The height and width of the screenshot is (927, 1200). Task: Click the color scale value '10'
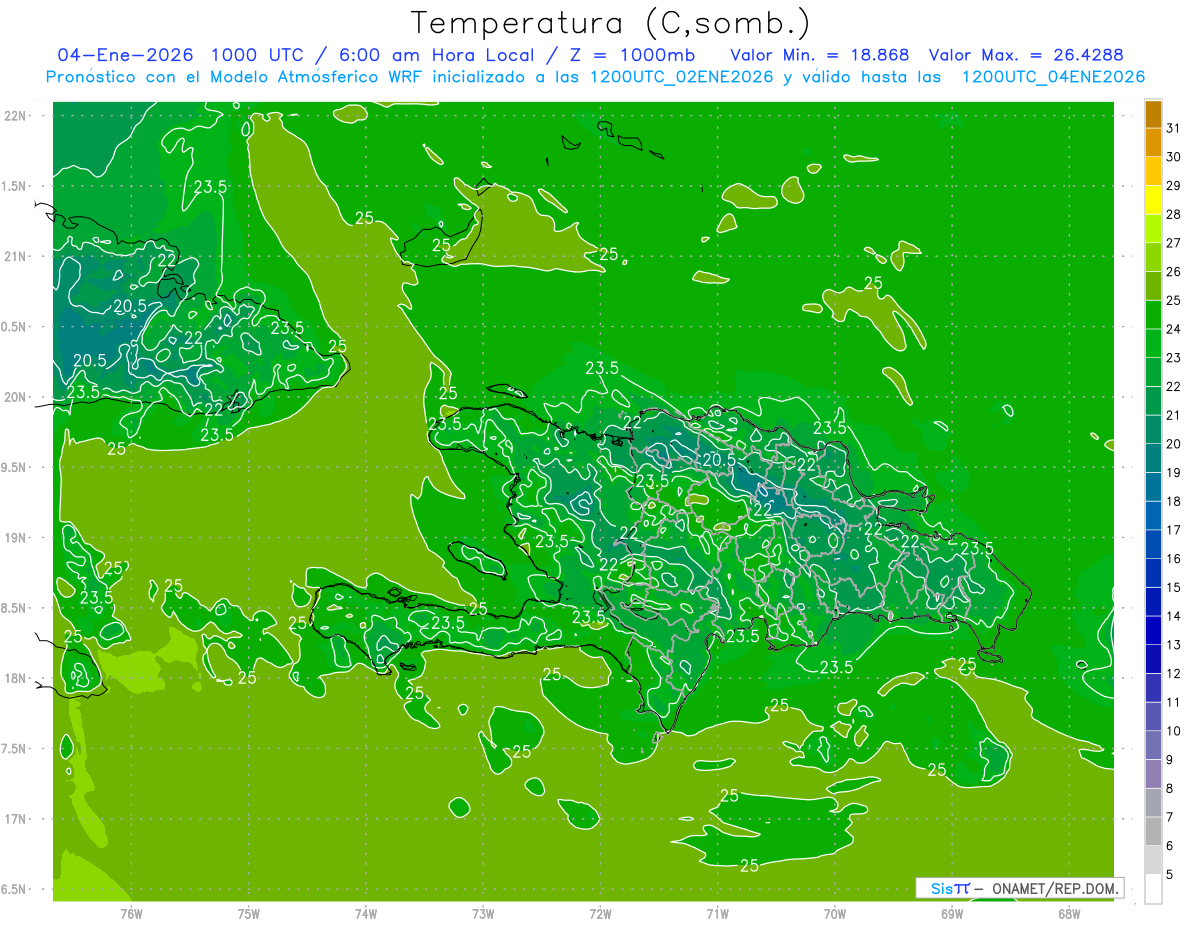[1173, 731]
